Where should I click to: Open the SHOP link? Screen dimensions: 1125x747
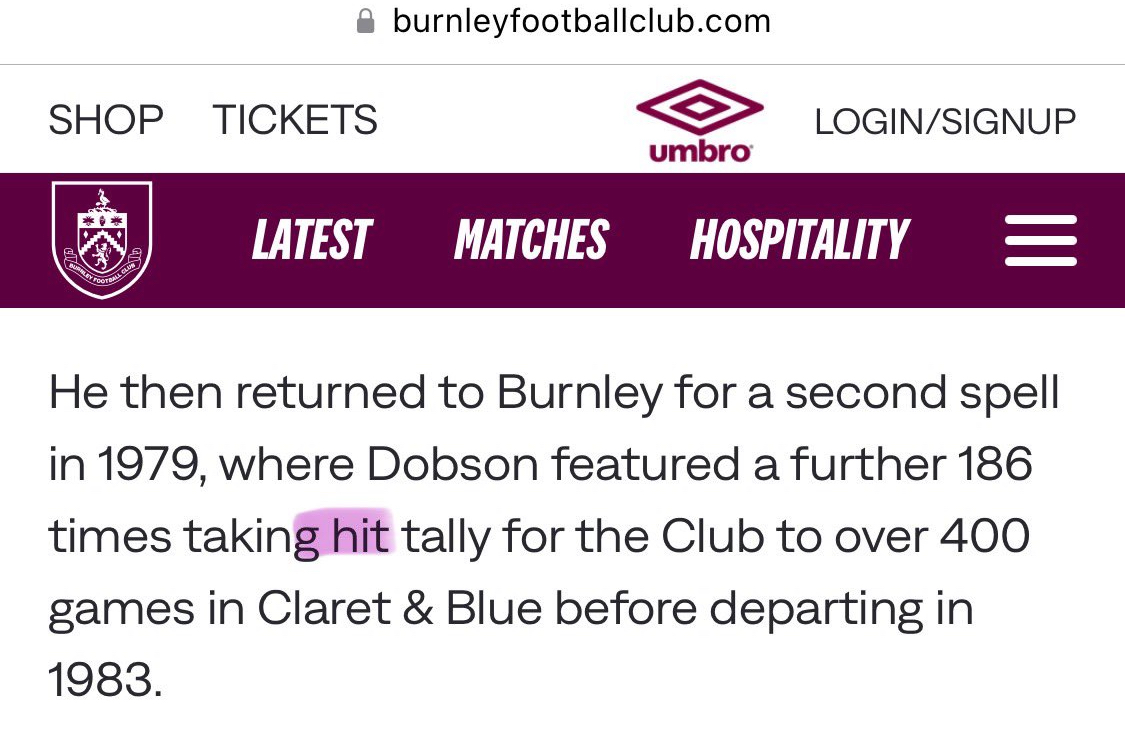pos(106,121)
